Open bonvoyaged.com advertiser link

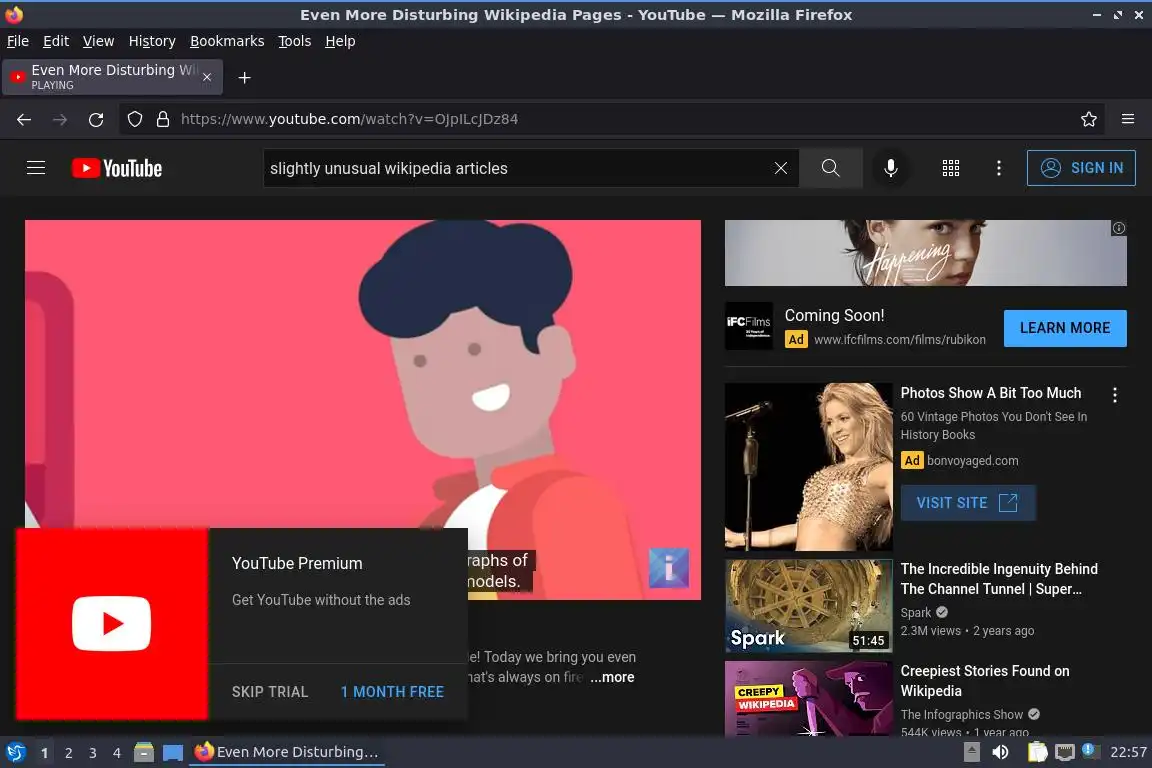point(972,461)
